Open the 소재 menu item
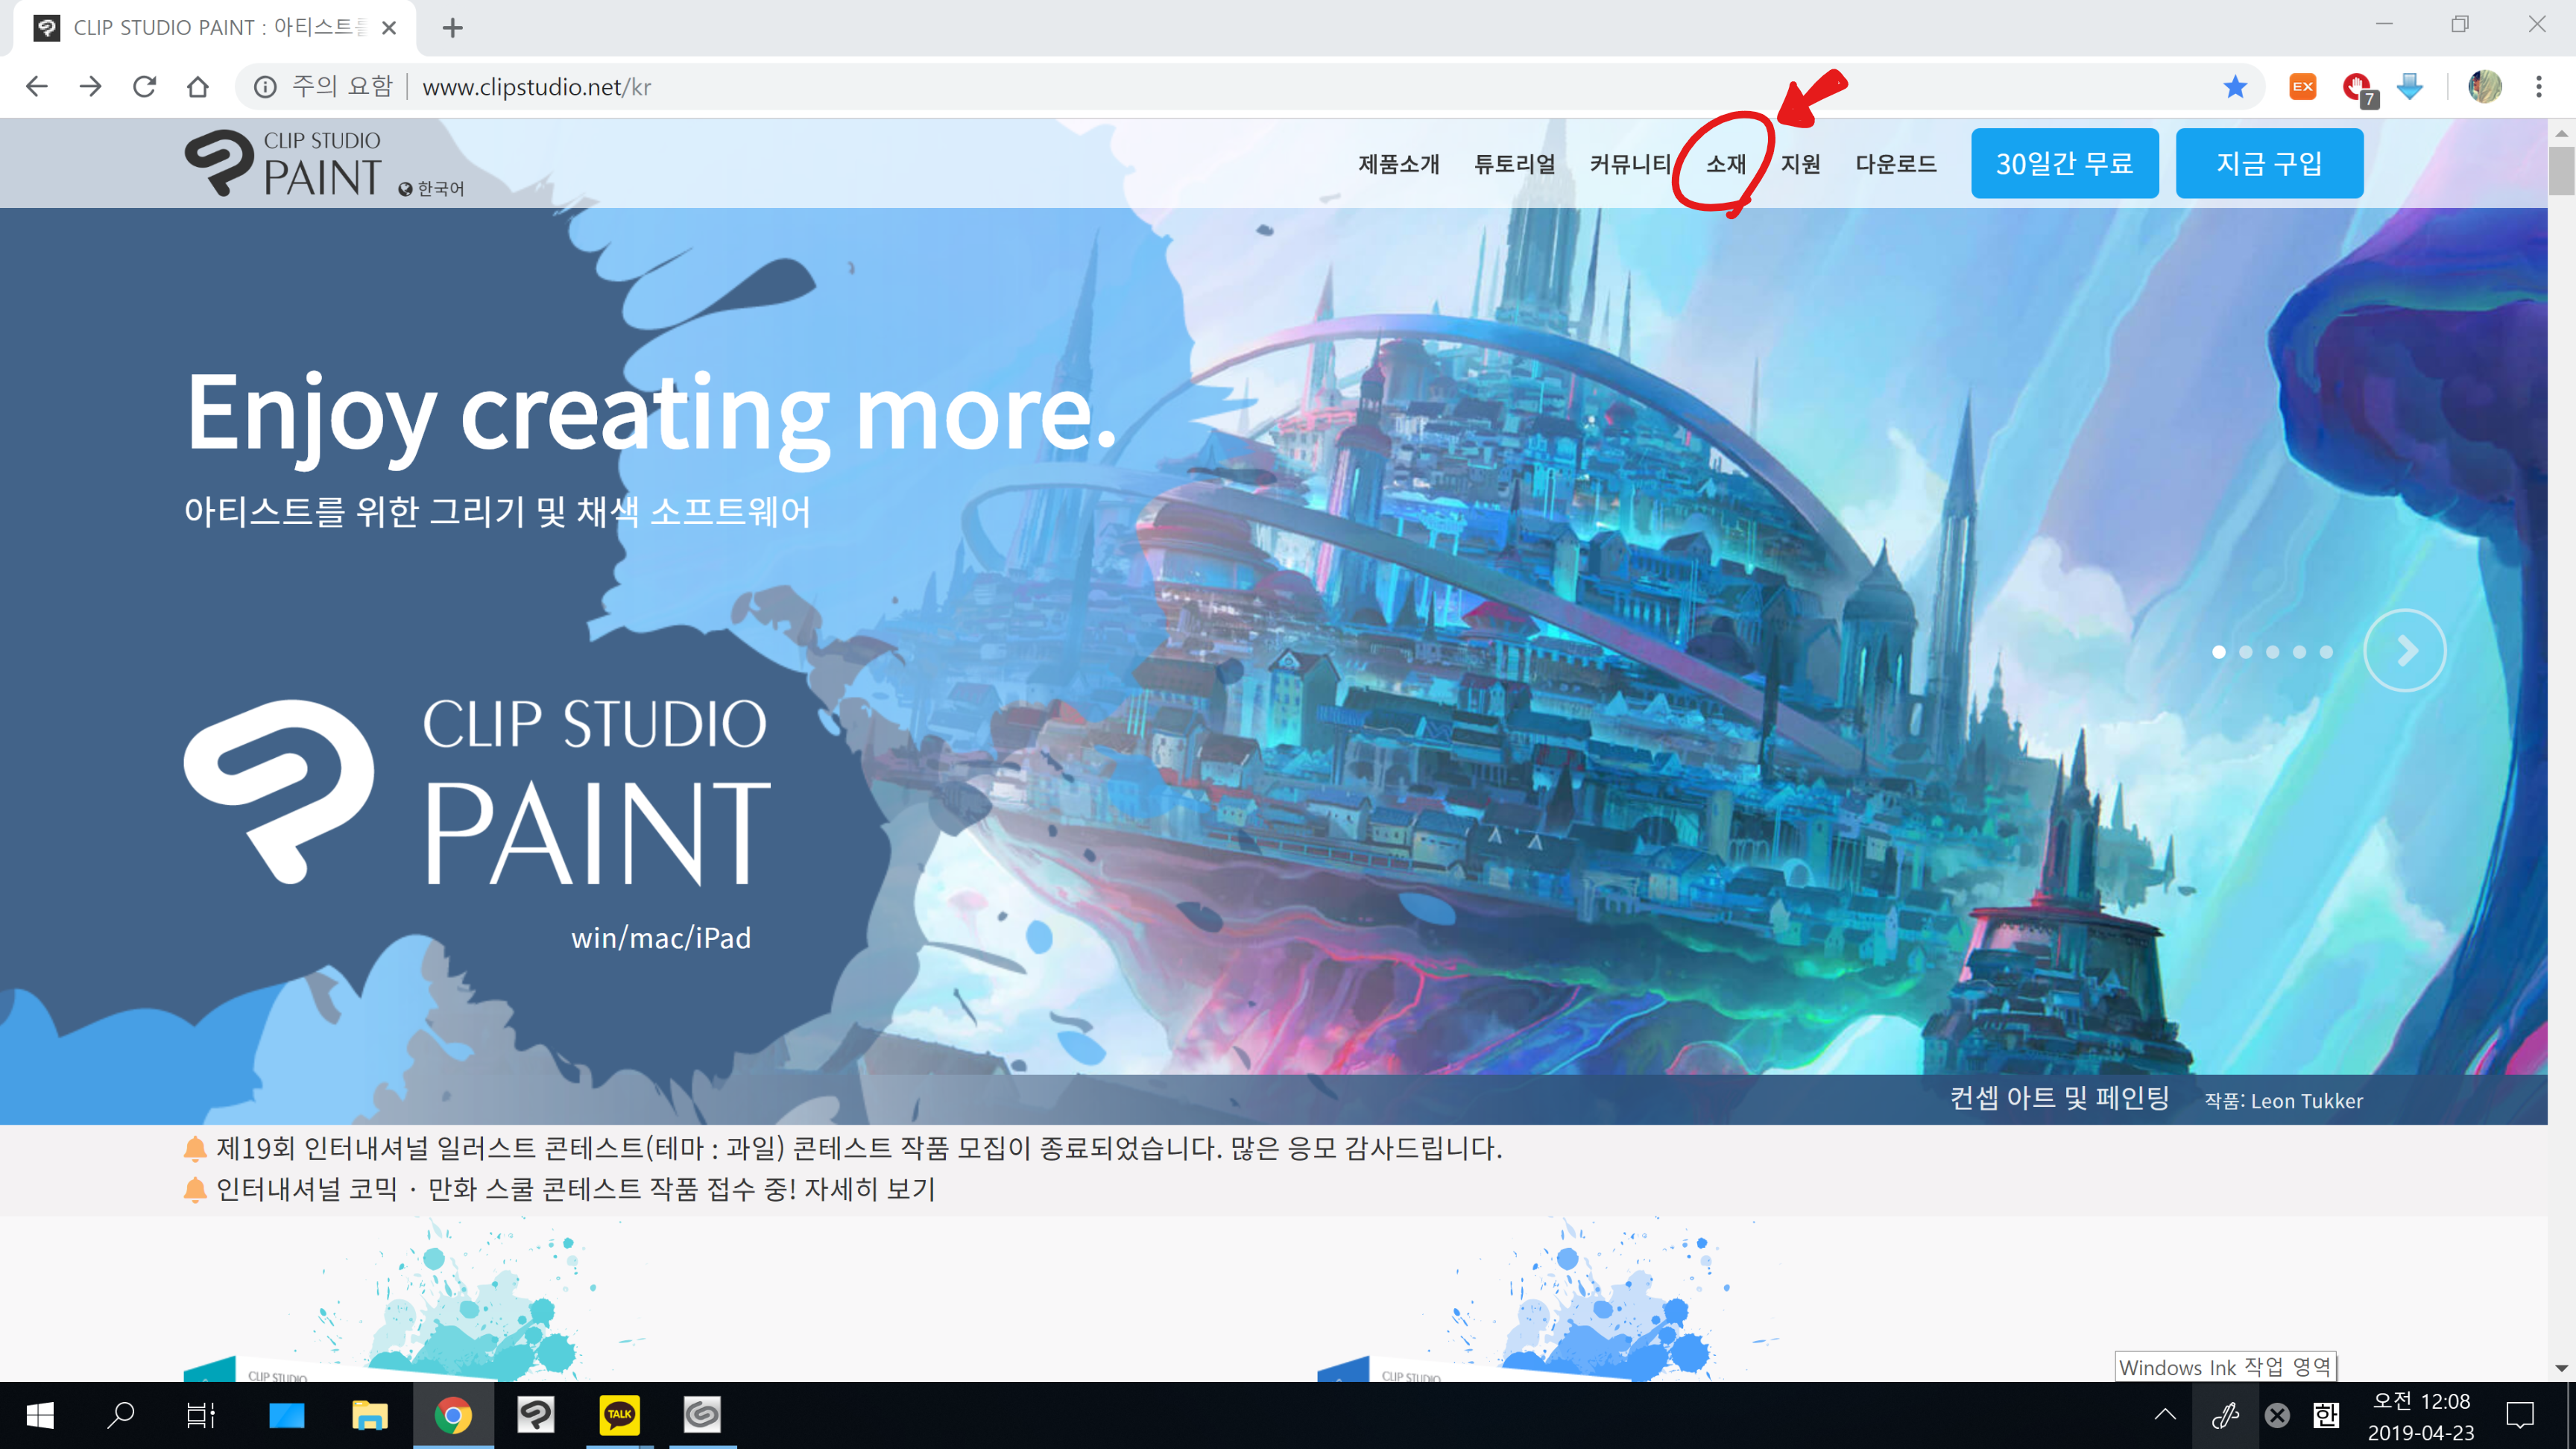Viewport: 2576px width, 1449px height. tap(1726, 164)
